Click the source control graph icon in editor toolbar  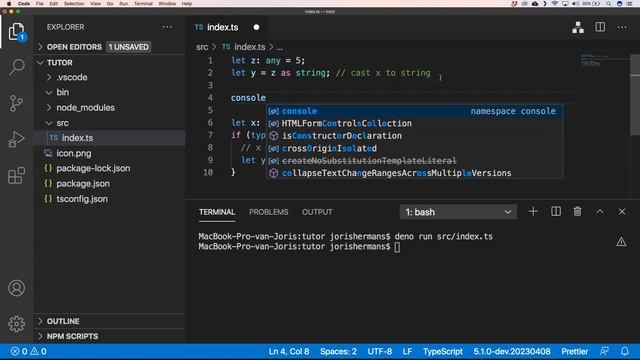point(578,27)
